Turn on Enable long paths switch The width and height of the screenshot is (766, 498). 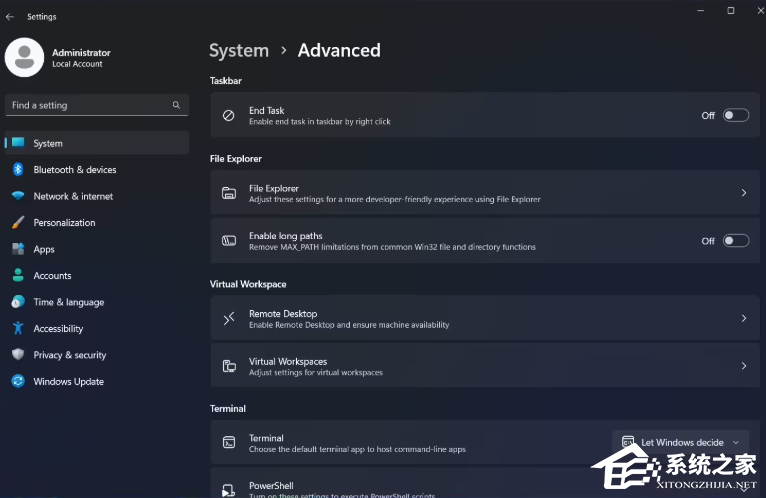pos(735,241)
